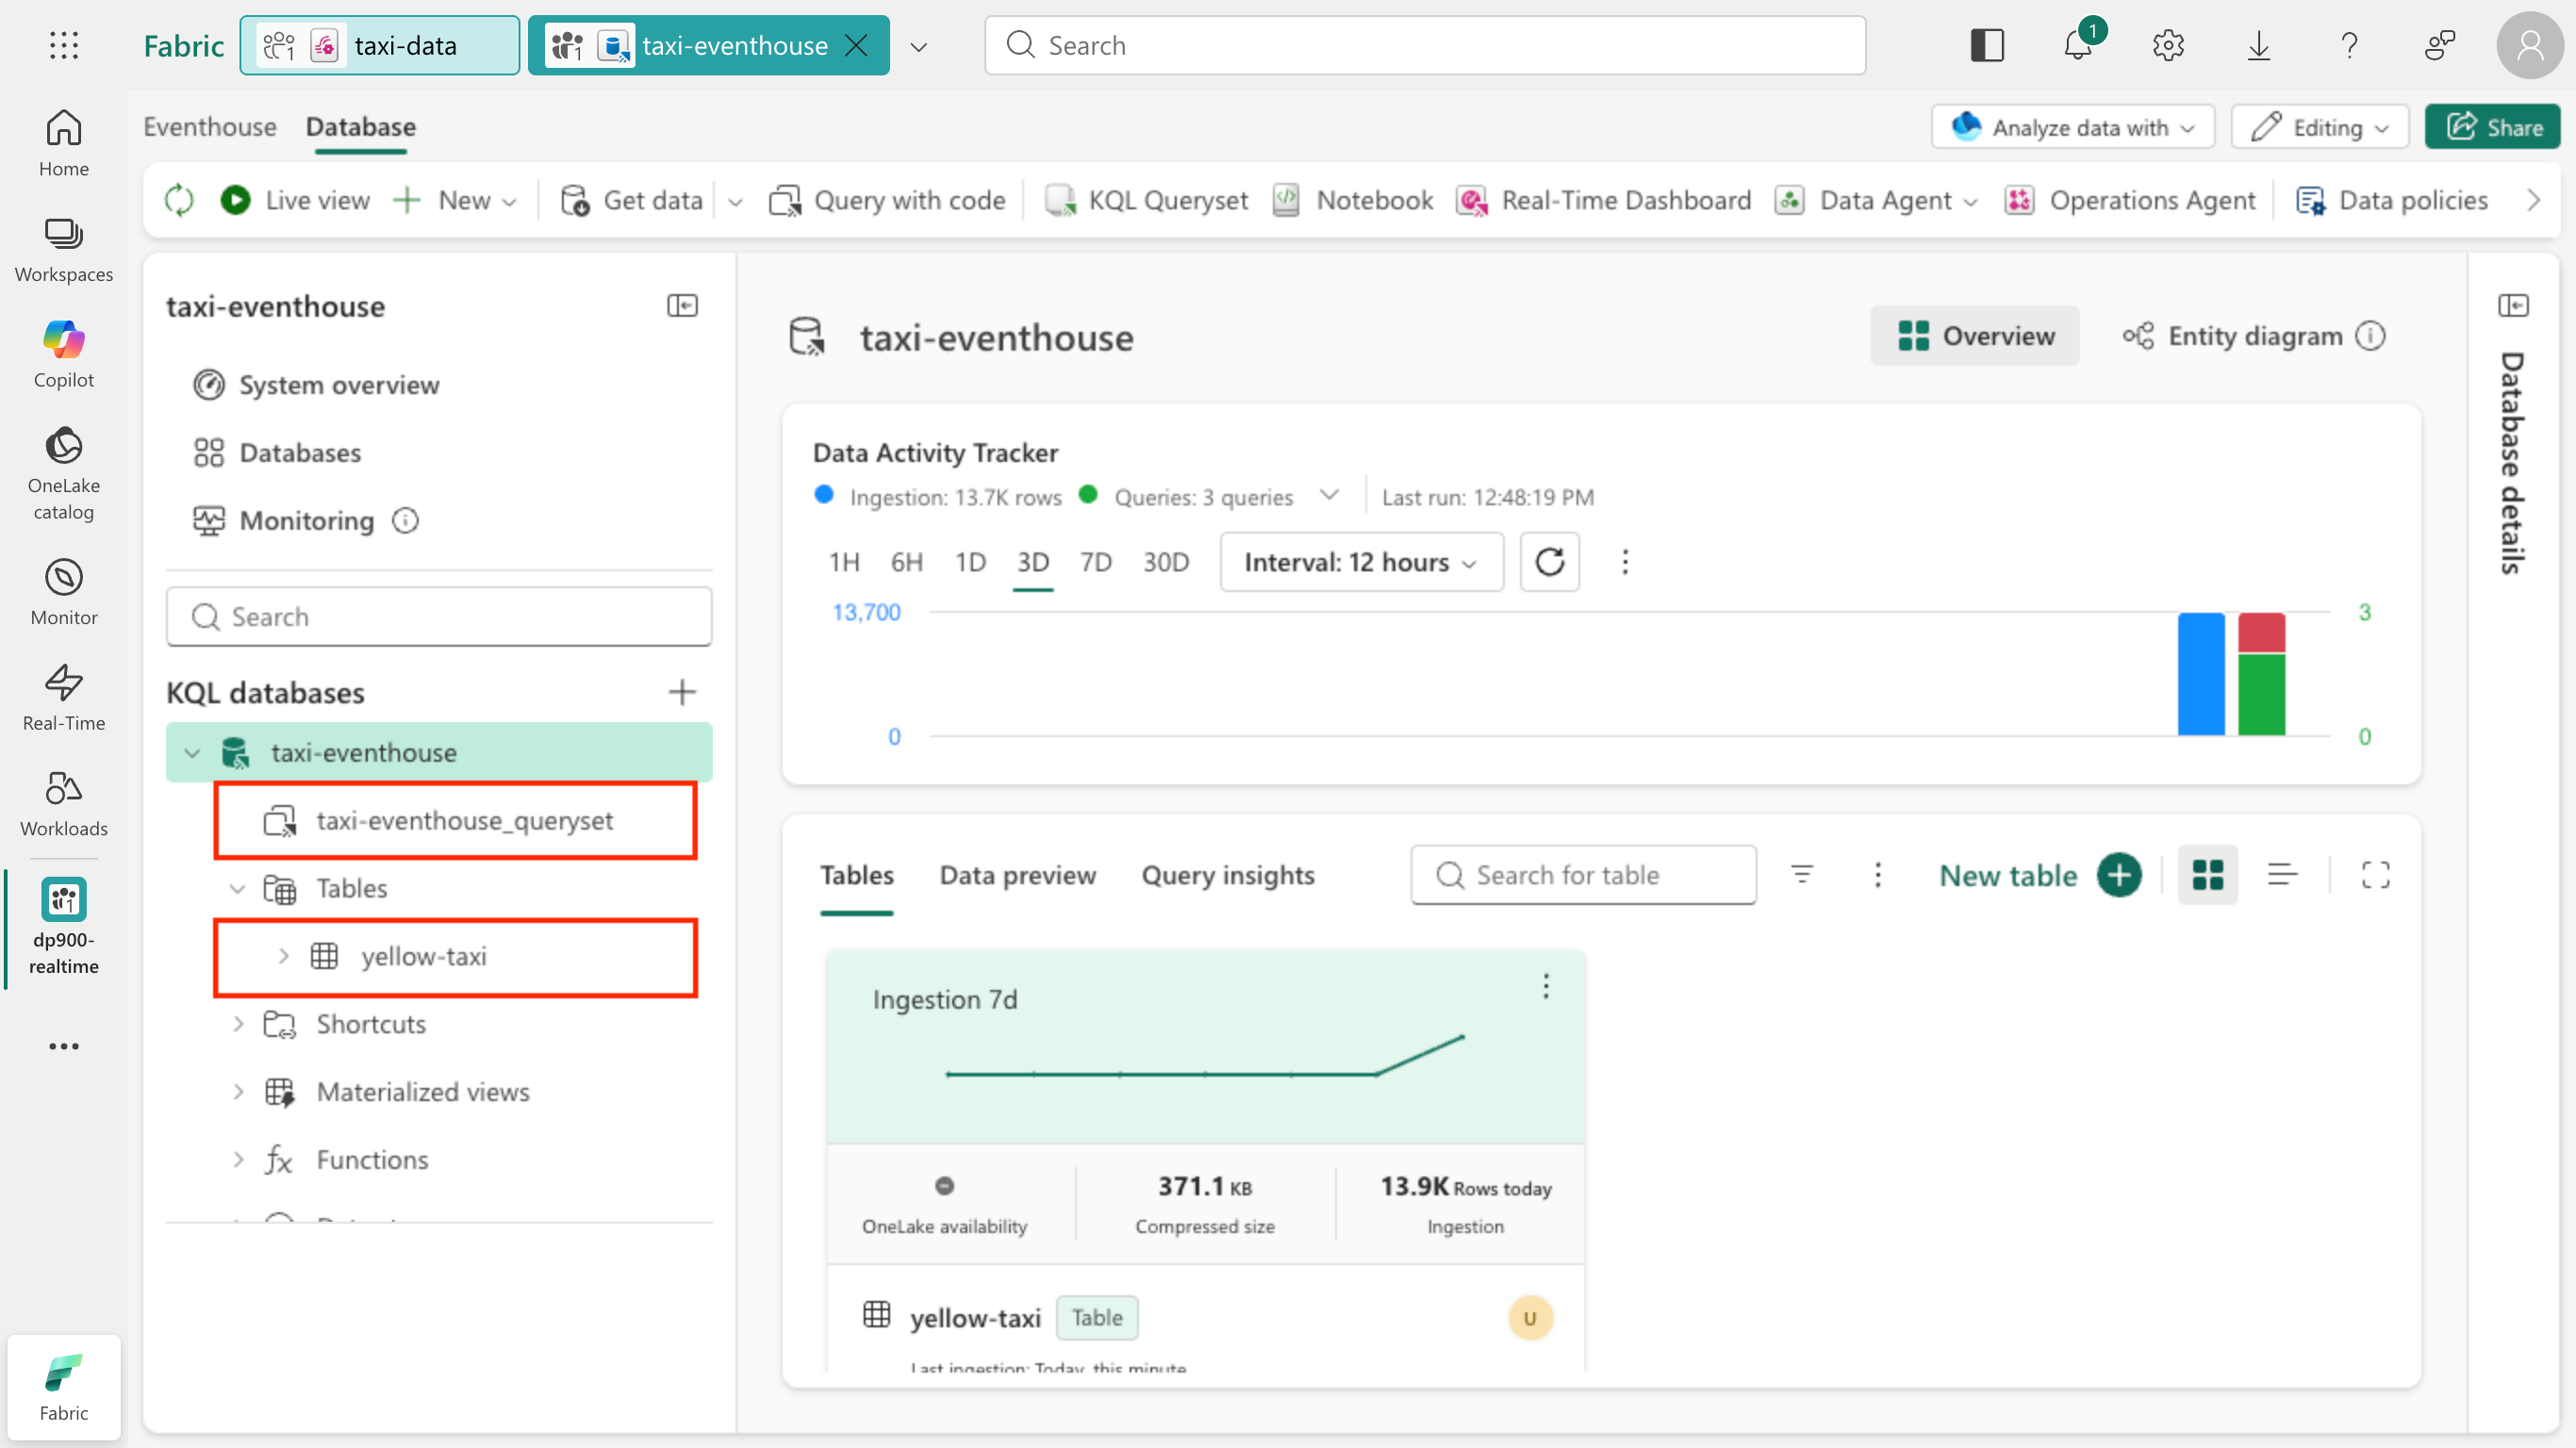The height and width of the screenshot is (1448, 2576).
Task: Collapse the taxi-eventhouse database node
Action: pos(193,752)
